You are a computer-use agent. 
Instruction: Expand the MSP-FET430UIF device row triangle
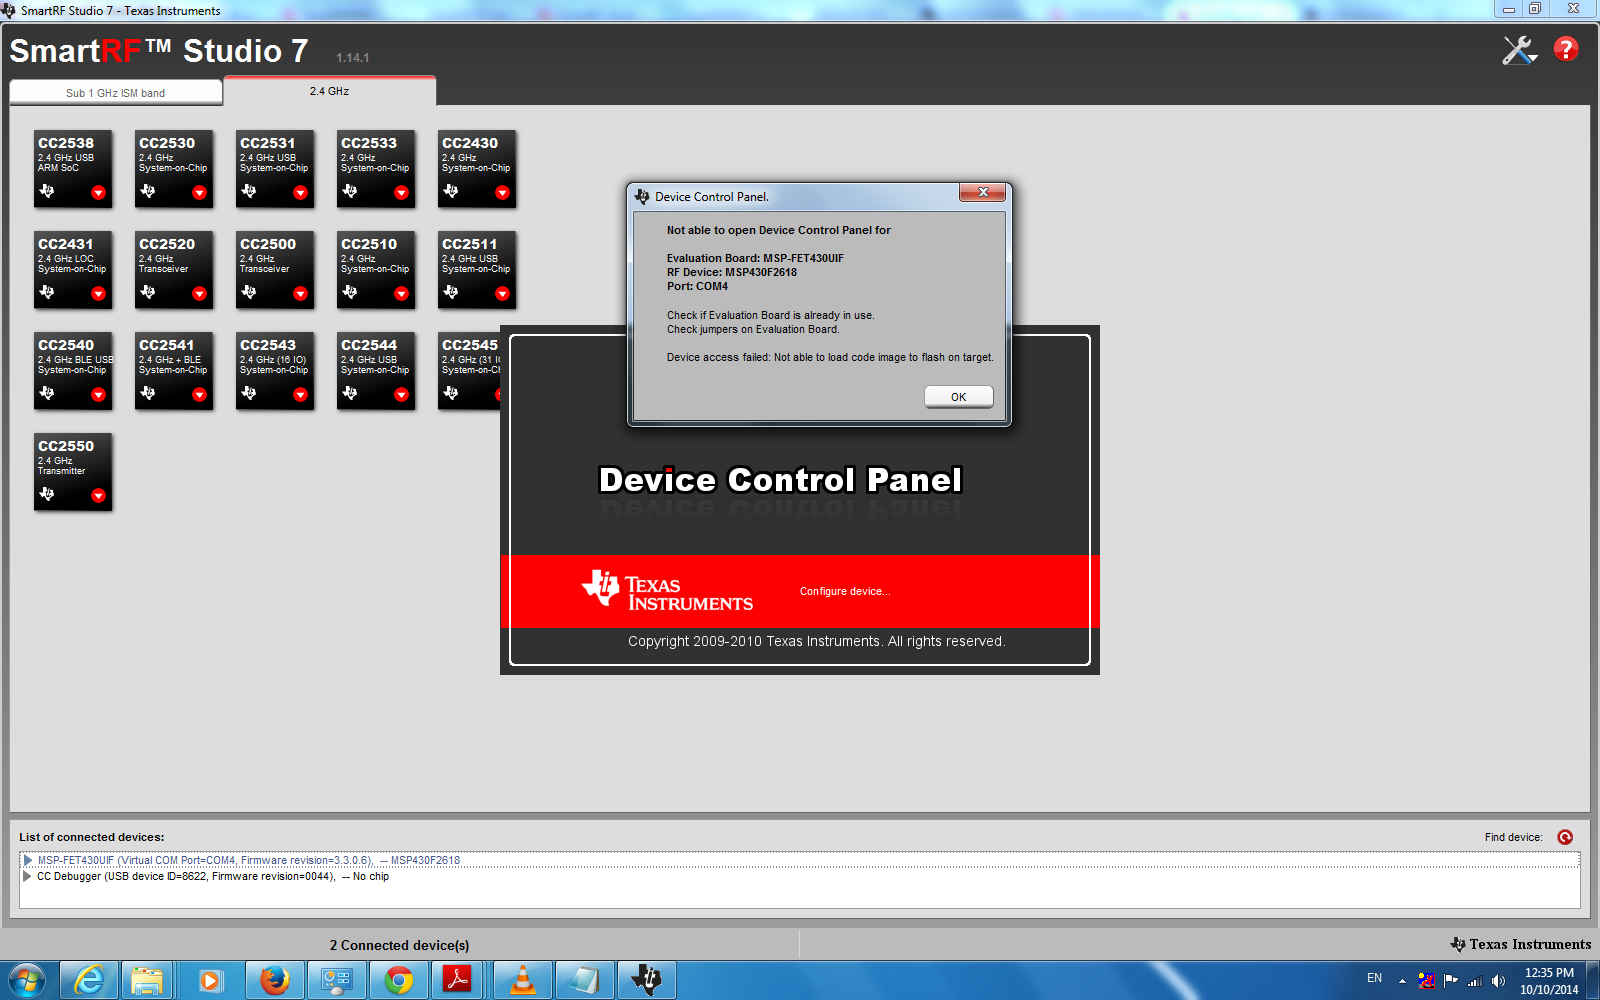click(x=28, y=860)
